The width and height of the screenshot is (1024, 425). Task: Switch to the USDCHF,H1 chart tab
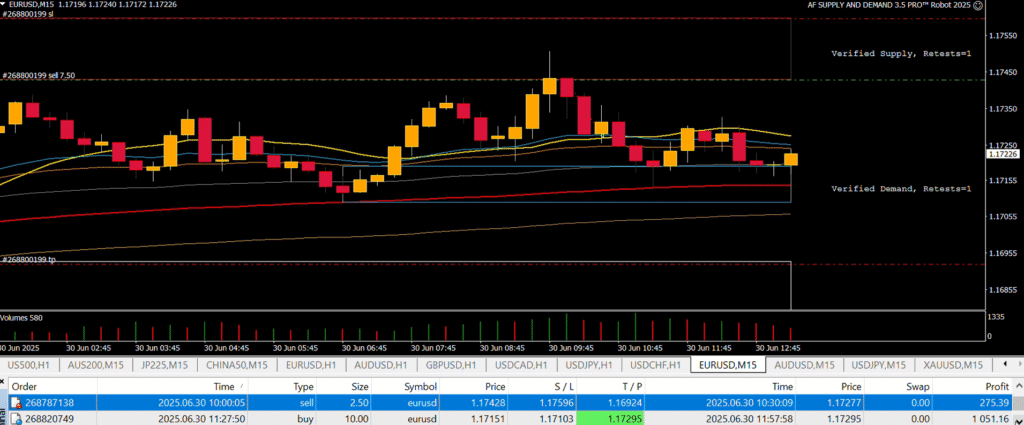656,365
